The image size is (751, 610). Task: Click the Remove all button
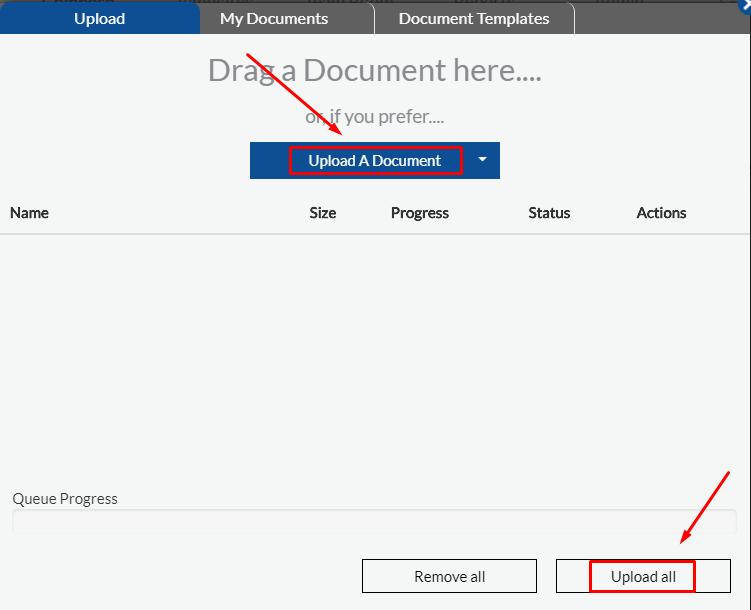click(449, 576)
